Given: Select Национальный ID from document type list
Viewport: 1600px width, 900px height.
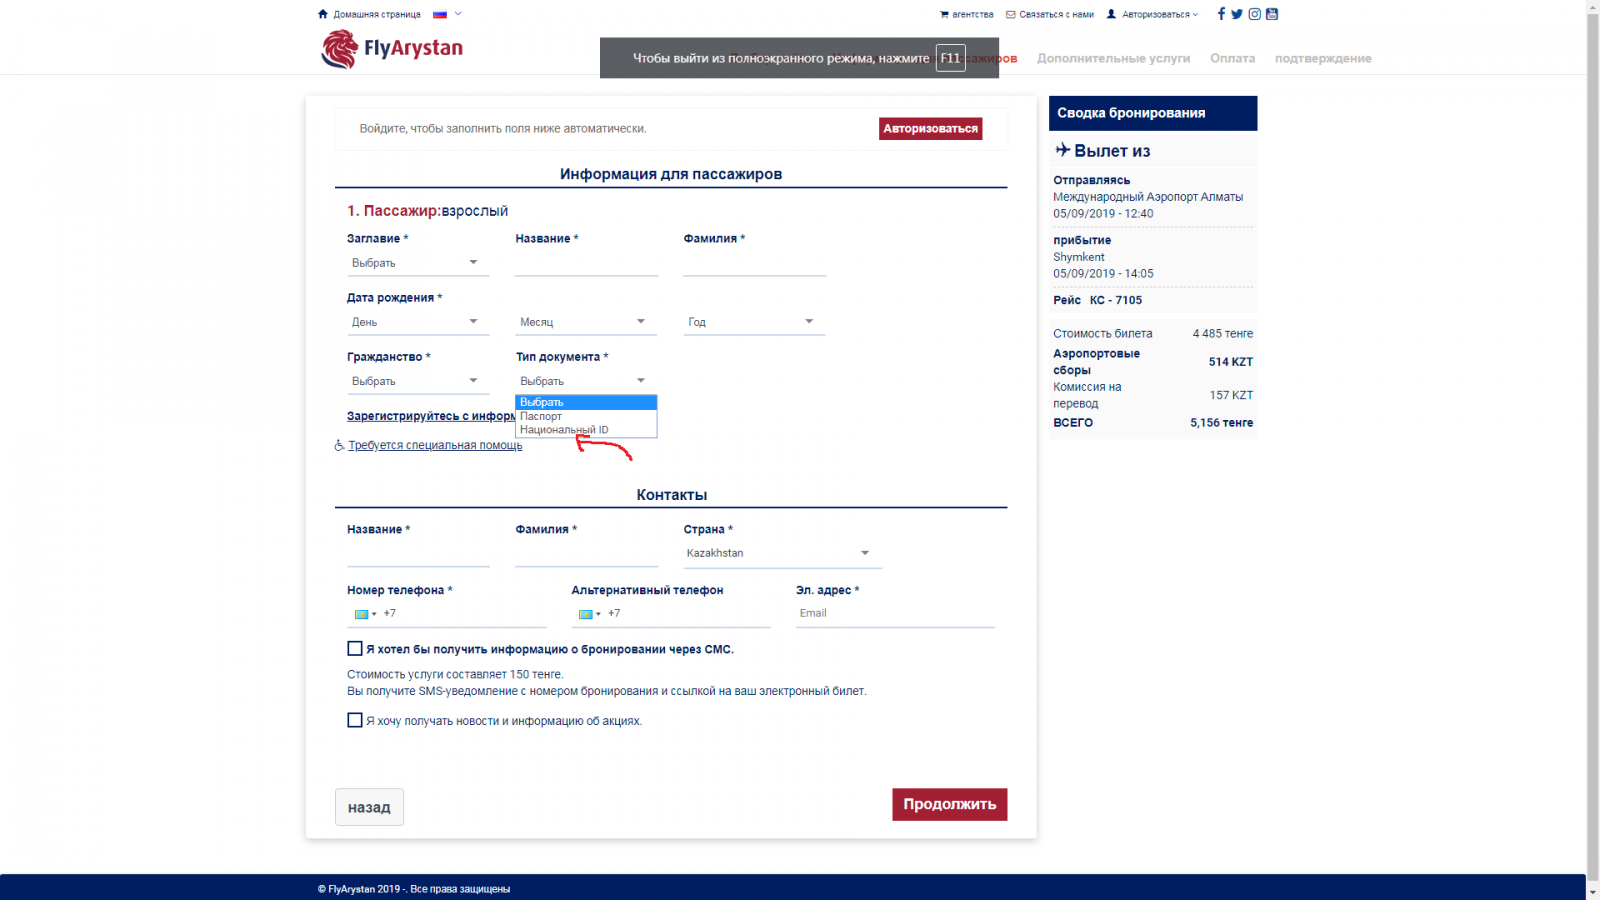Looking at the screenshot, I should 586,430.
